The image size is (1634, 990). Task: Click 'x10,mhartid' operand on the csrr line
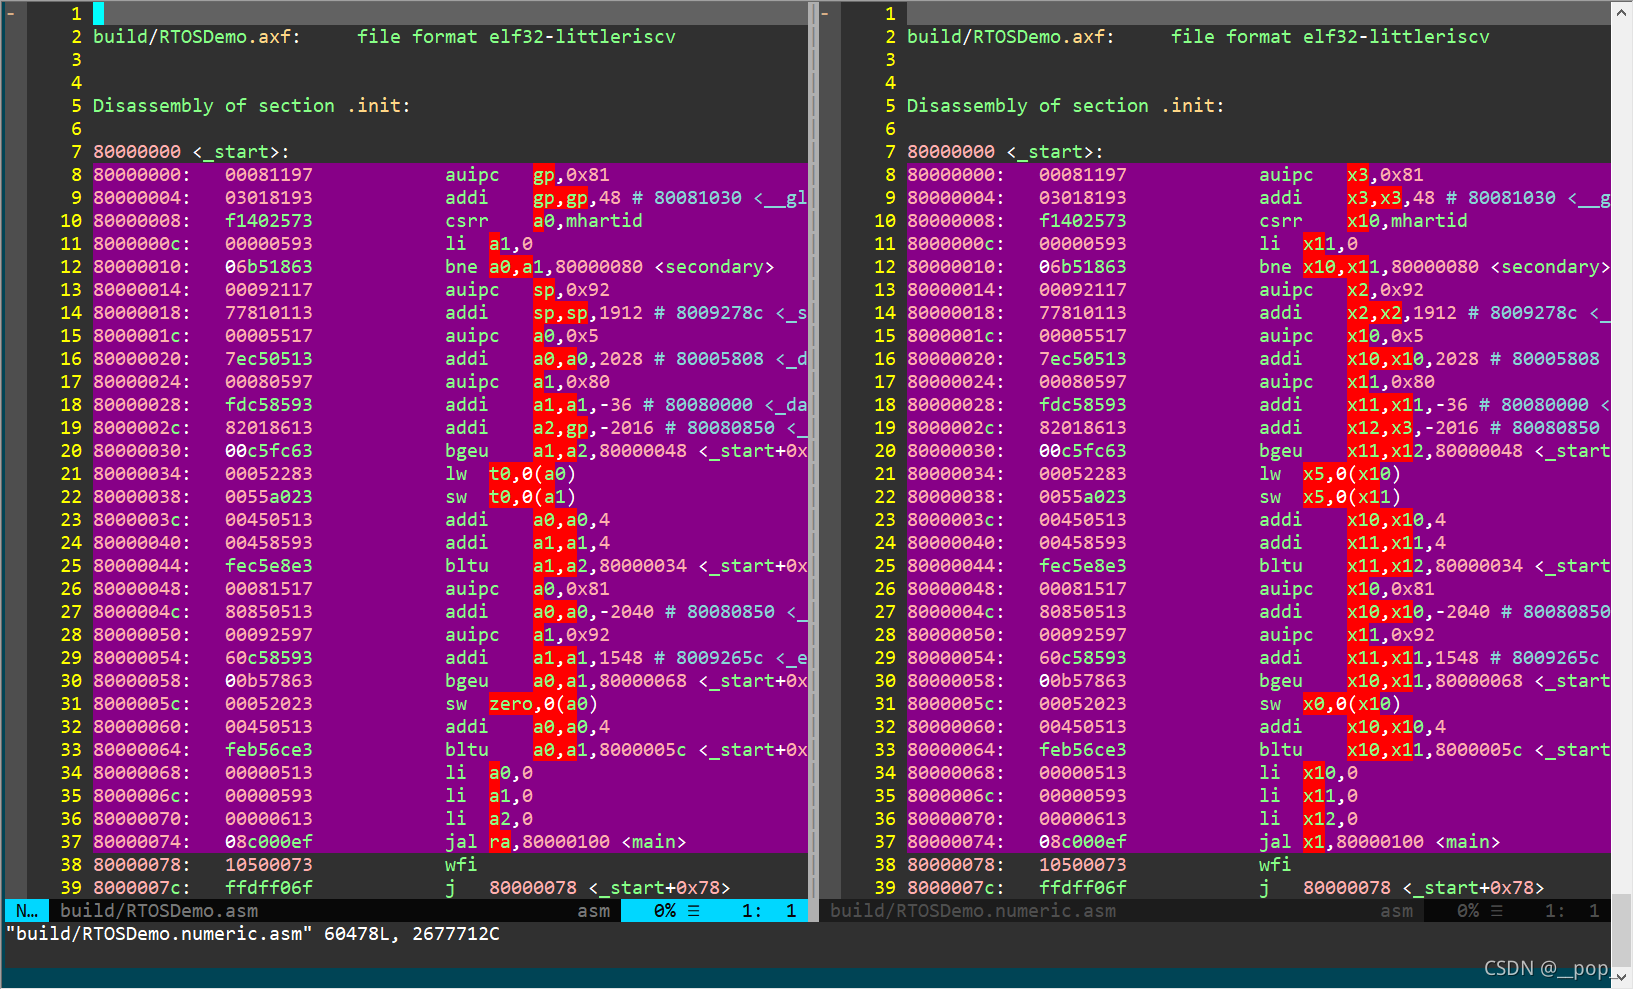1407,221
